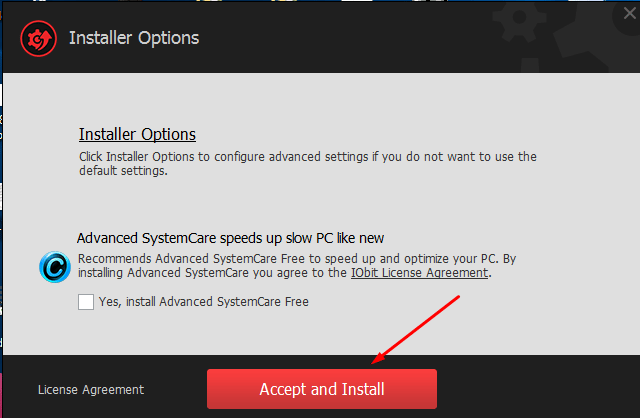The image size is (640, 418).
Task: Enable the install Advanced SystemCare Free checkbox
Action: point(86,301)
